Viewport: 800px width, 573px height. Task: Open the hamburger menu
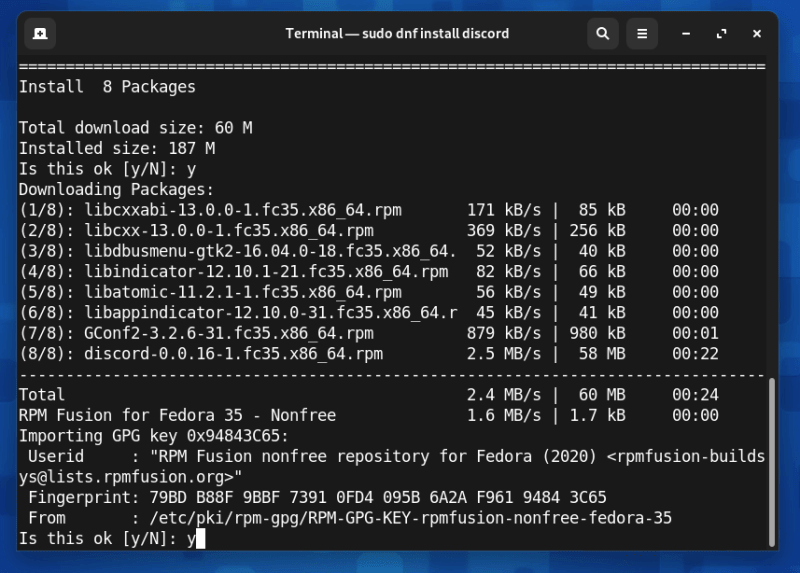coord(642,34)
